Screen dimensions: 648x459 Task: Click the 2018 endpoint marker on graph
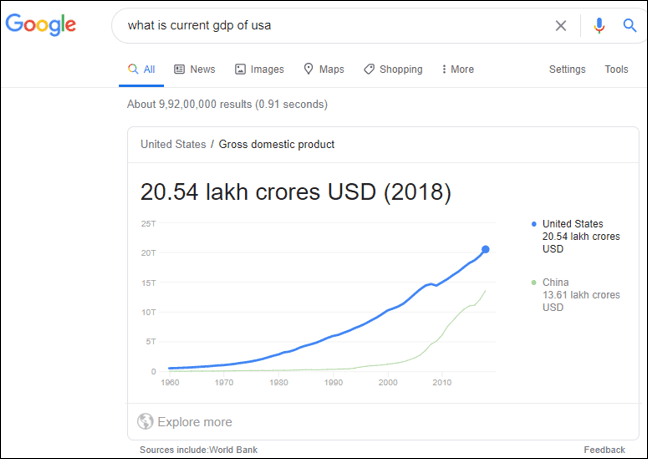point(486,249)
